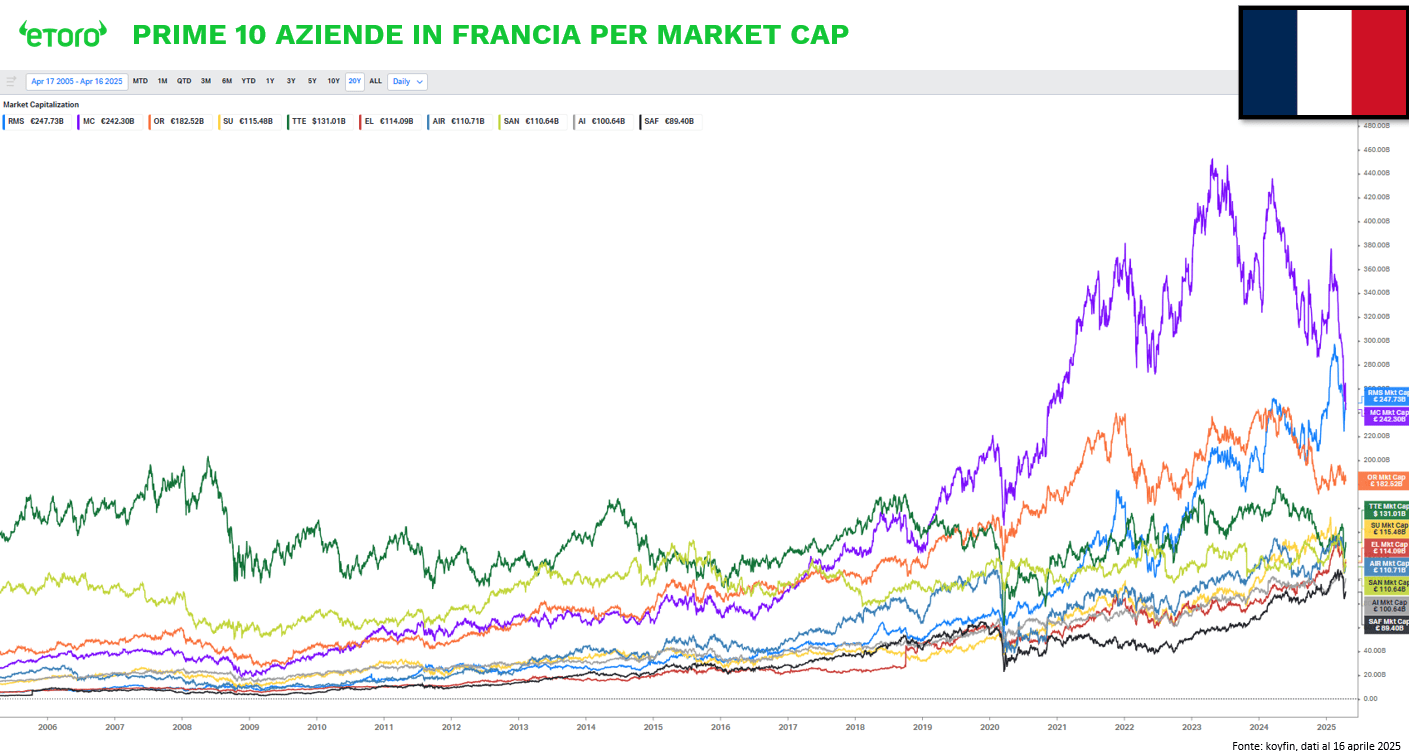Image resolution: width=1409 pixels, height=751 pixels.
Task: Switch to the 10Y range
Action: [333, 81]
